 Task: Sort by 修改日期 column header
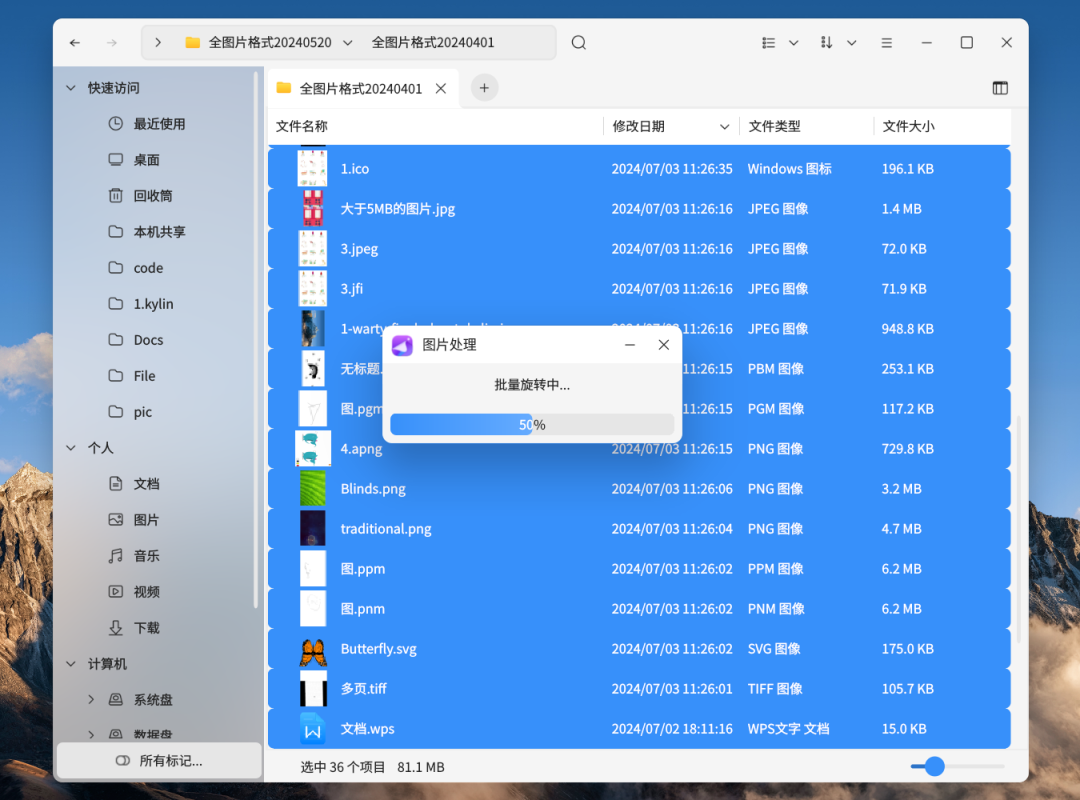pos(638,126)
